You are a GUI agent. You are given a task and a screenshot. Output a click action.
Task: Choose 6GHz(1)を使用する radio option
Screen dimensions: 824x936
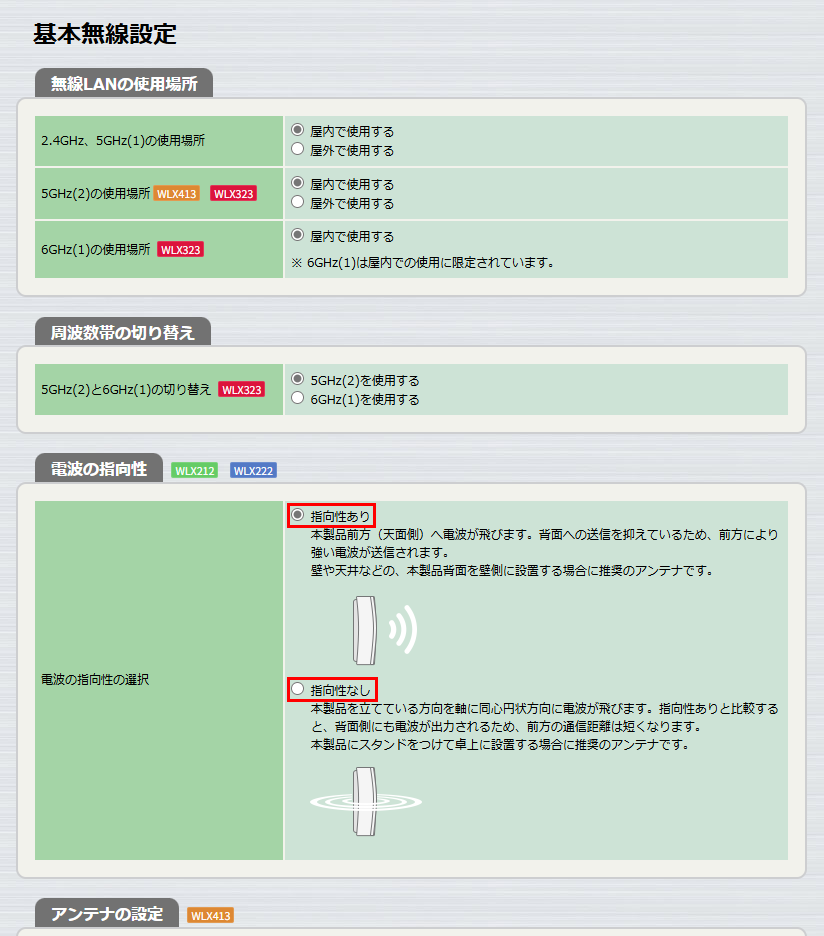(295, 398)
